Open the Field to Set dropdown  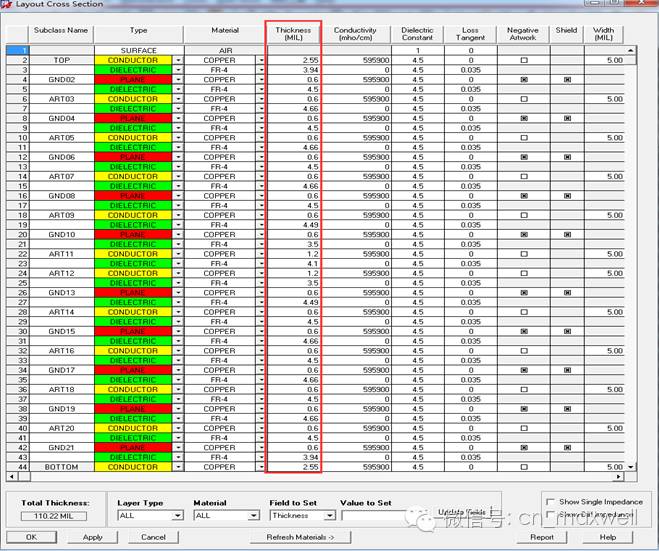329,516
